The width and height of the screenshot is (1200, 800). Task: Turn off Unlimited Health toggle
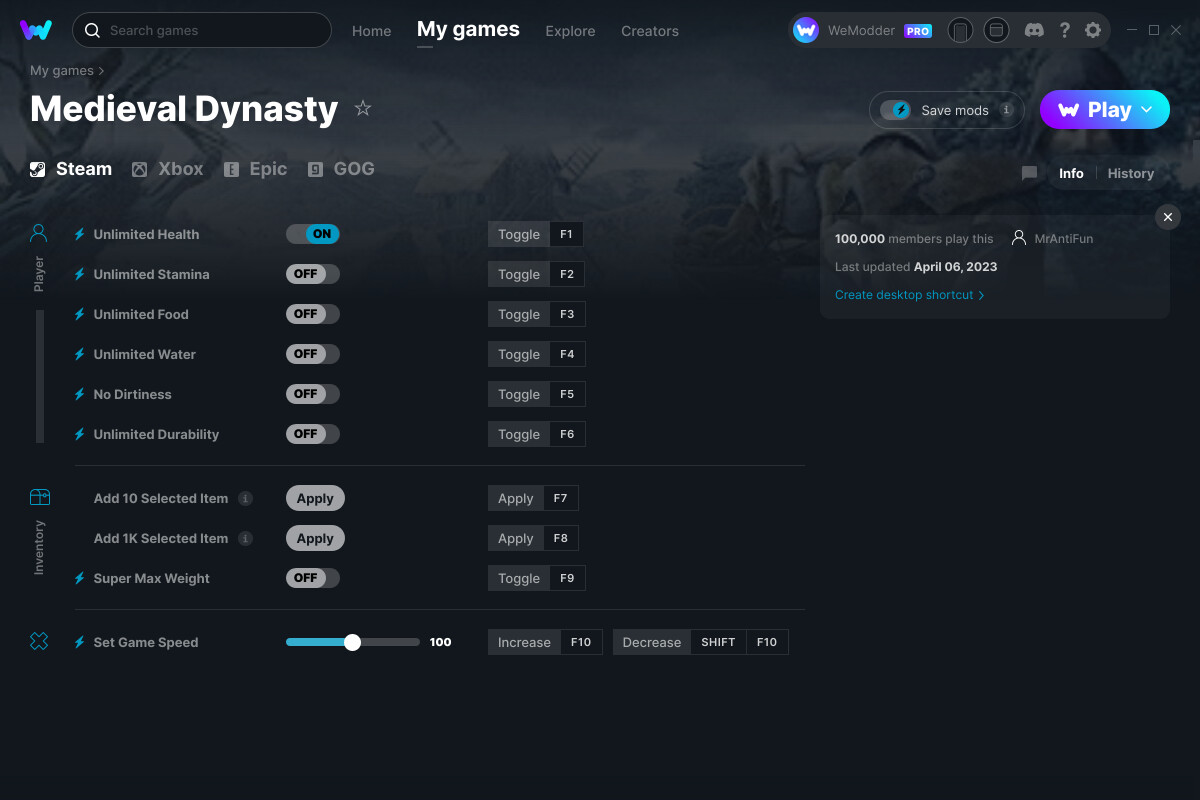coord(313,234)
